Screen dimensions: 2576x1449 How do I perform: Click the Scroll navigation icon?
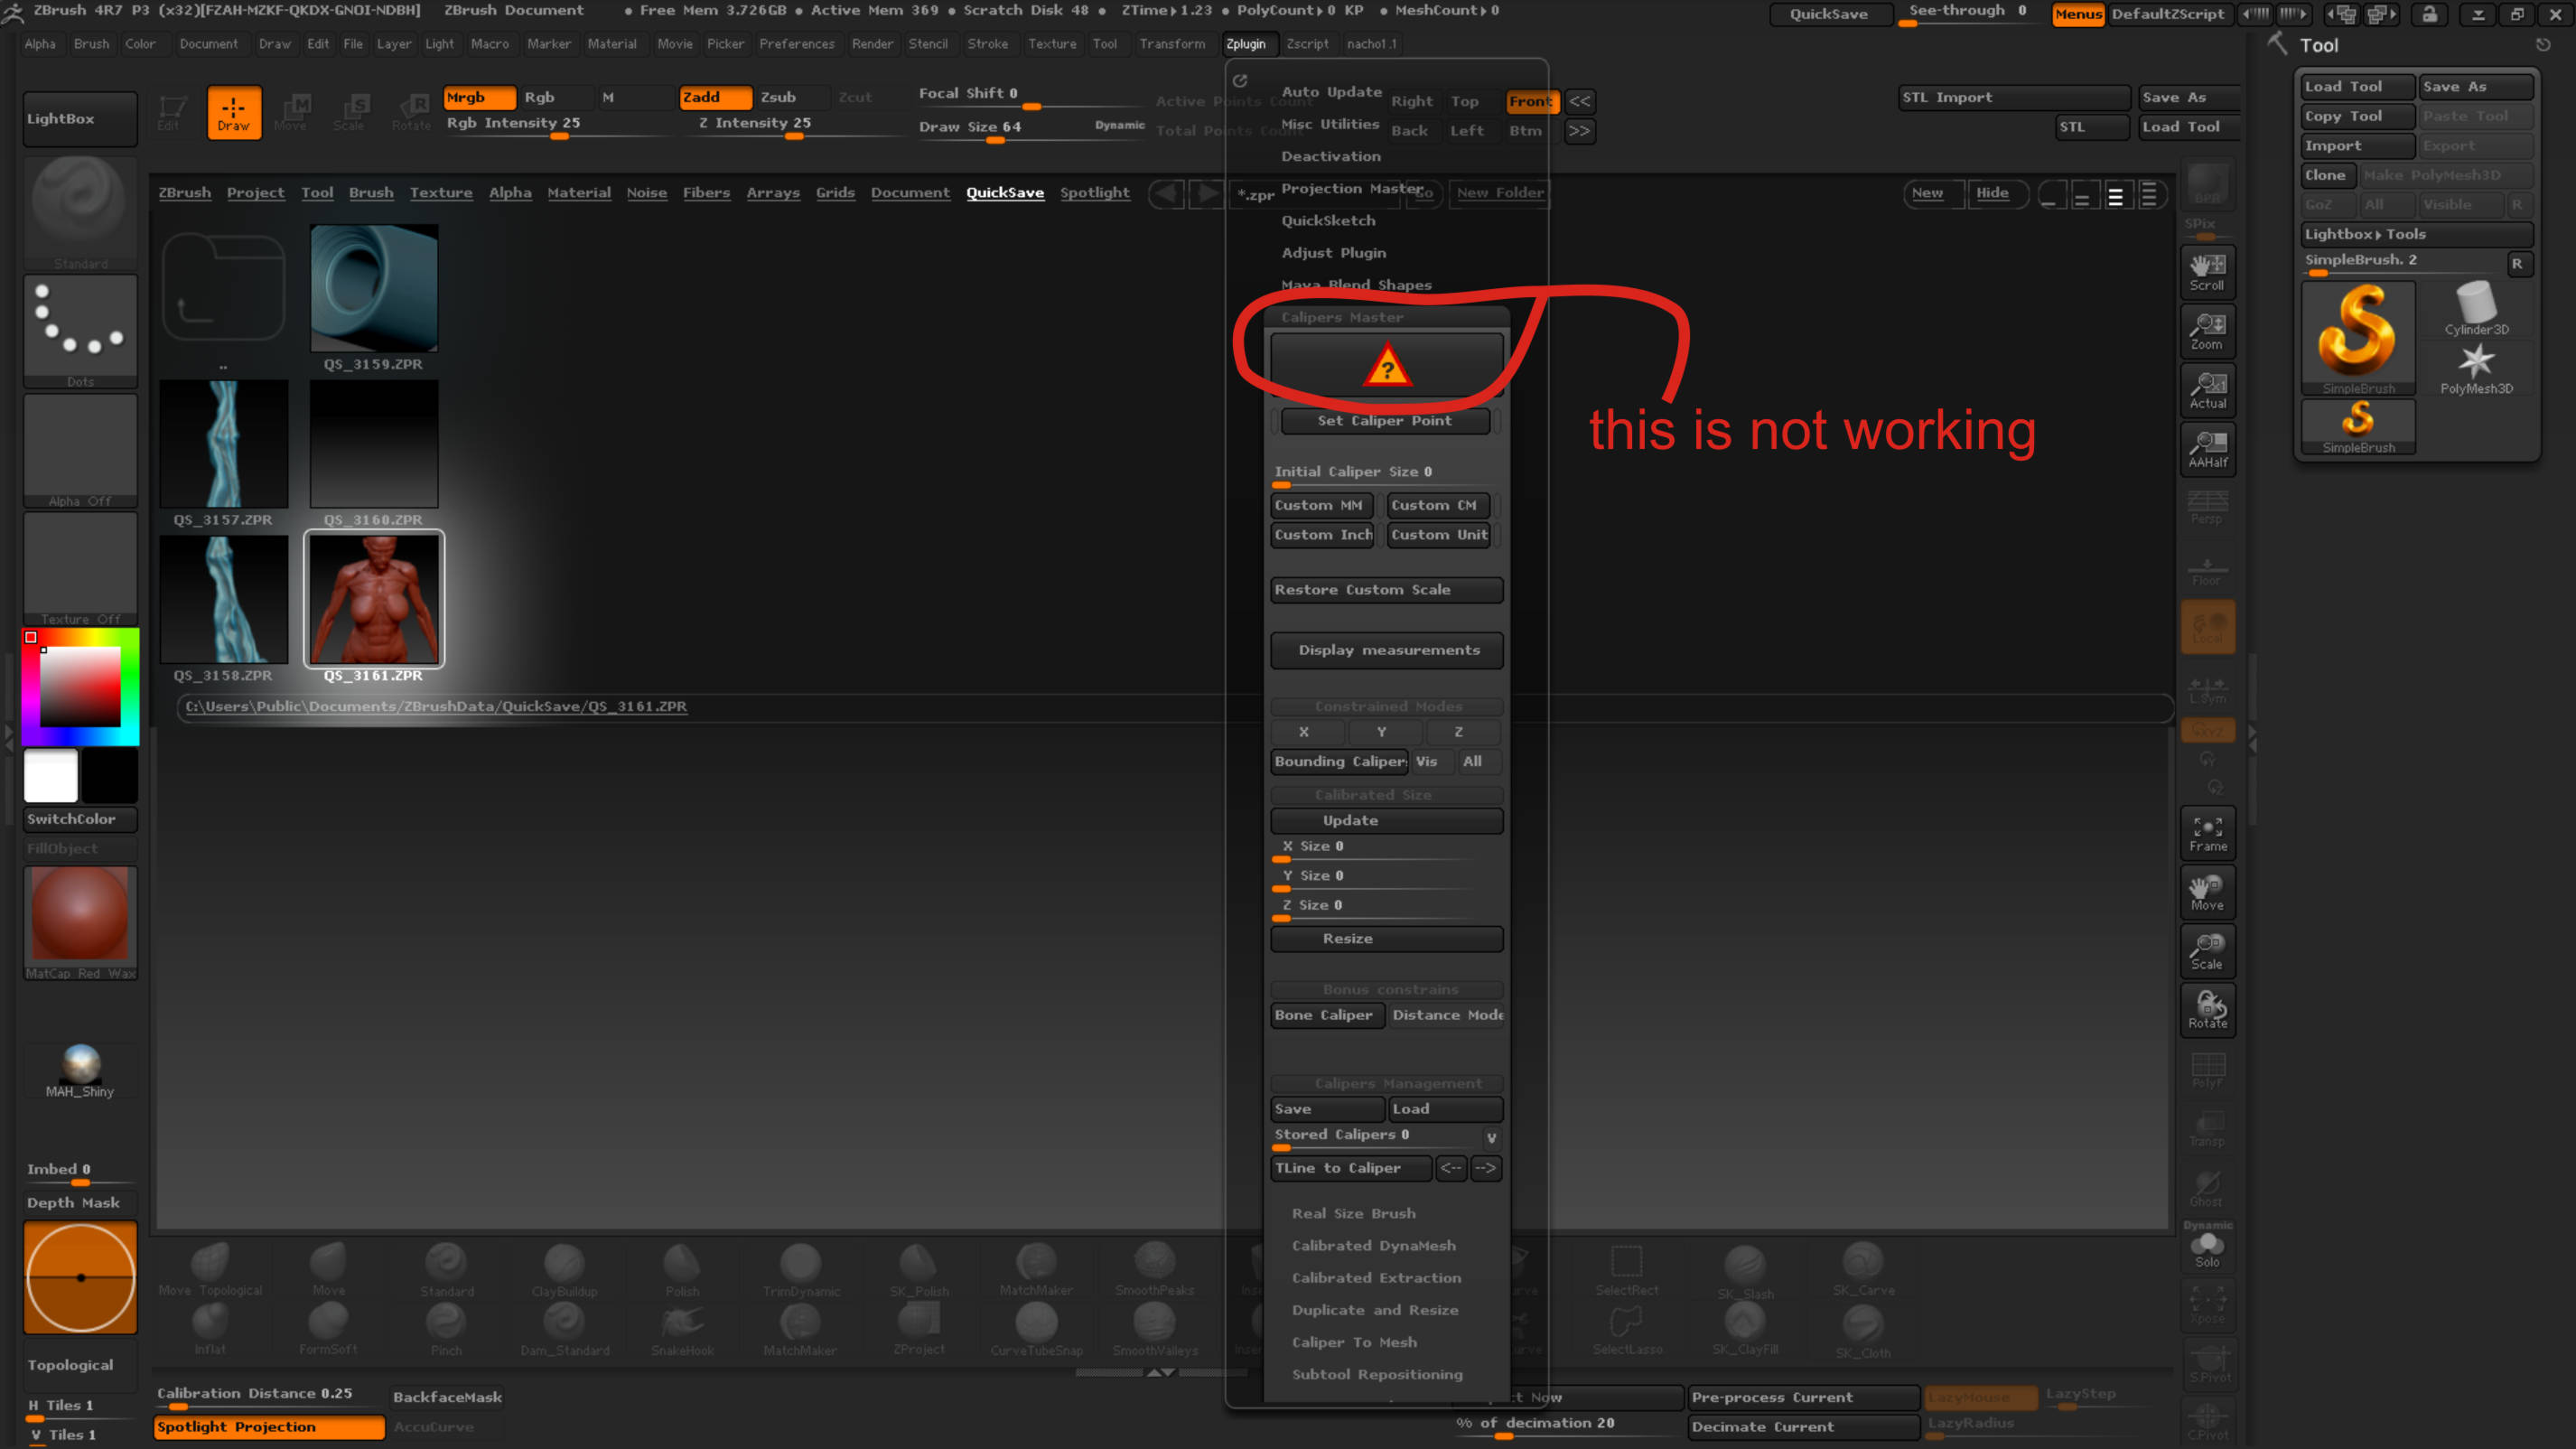pos(2207,270)
